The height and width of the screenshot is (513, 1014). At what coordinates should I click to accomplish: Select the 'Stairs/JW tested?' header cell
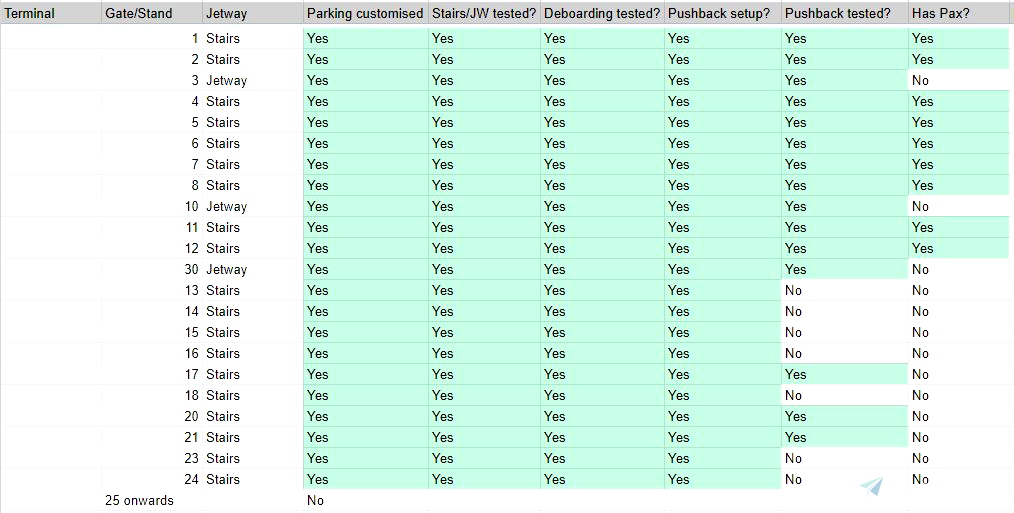(484, 14)
